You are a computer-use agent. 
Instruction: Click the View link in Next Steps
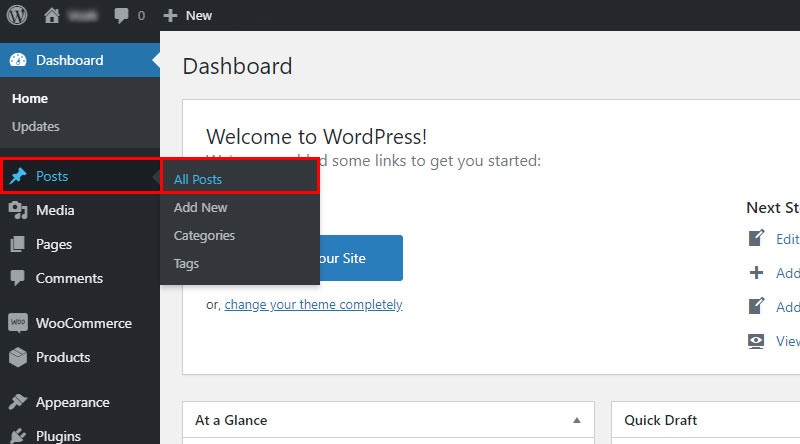788,341
